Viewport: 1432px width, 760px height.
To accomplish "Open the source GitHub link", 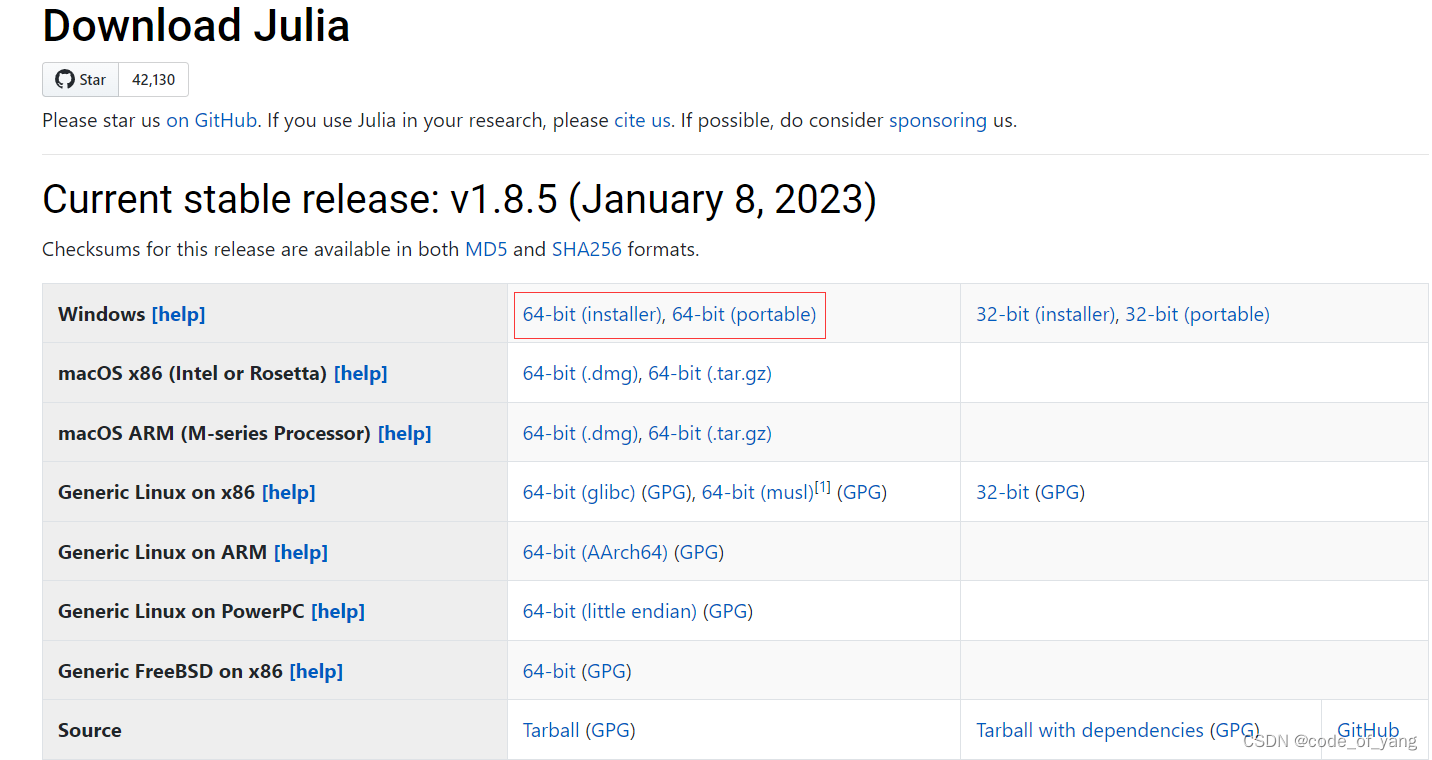I will [1368, 730].
